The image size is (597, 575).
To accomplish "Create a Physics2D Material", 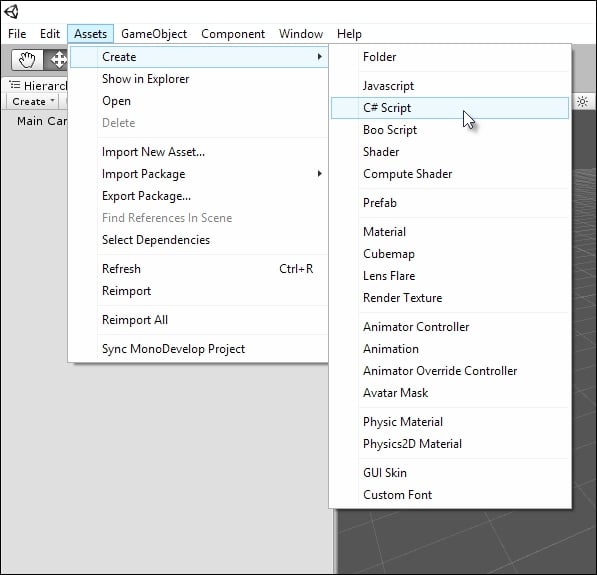I will point(450,444).
